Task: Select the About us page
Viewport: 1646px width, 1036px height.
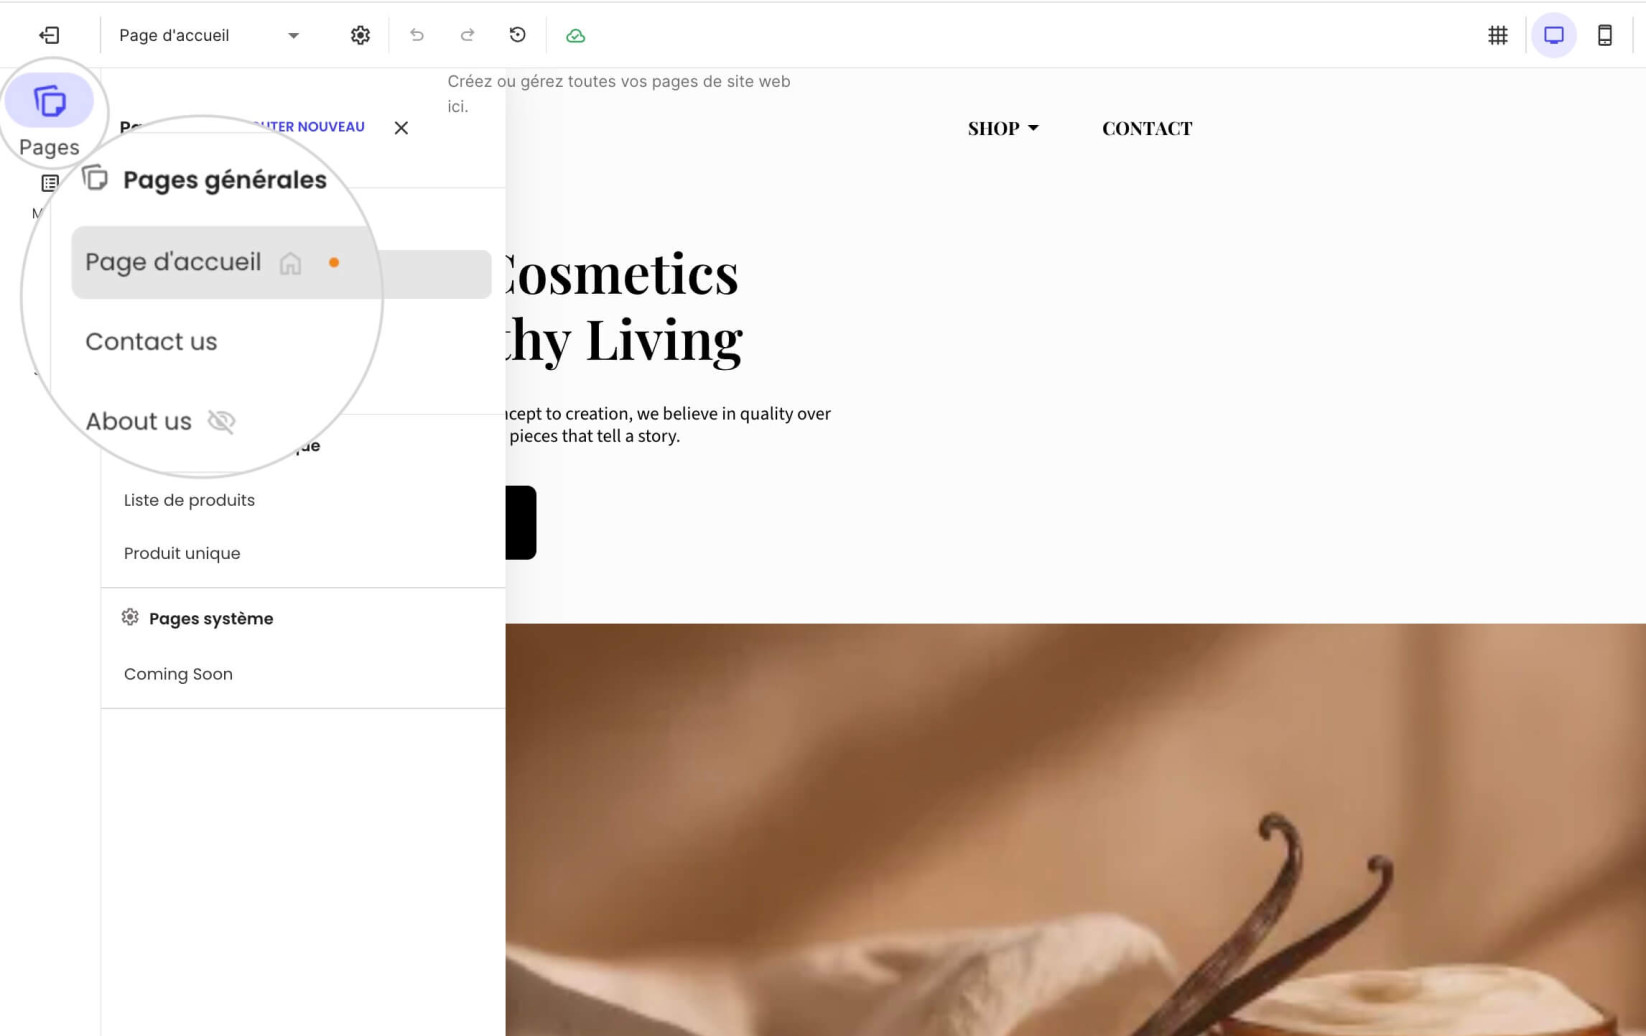Action: point(138,422)
